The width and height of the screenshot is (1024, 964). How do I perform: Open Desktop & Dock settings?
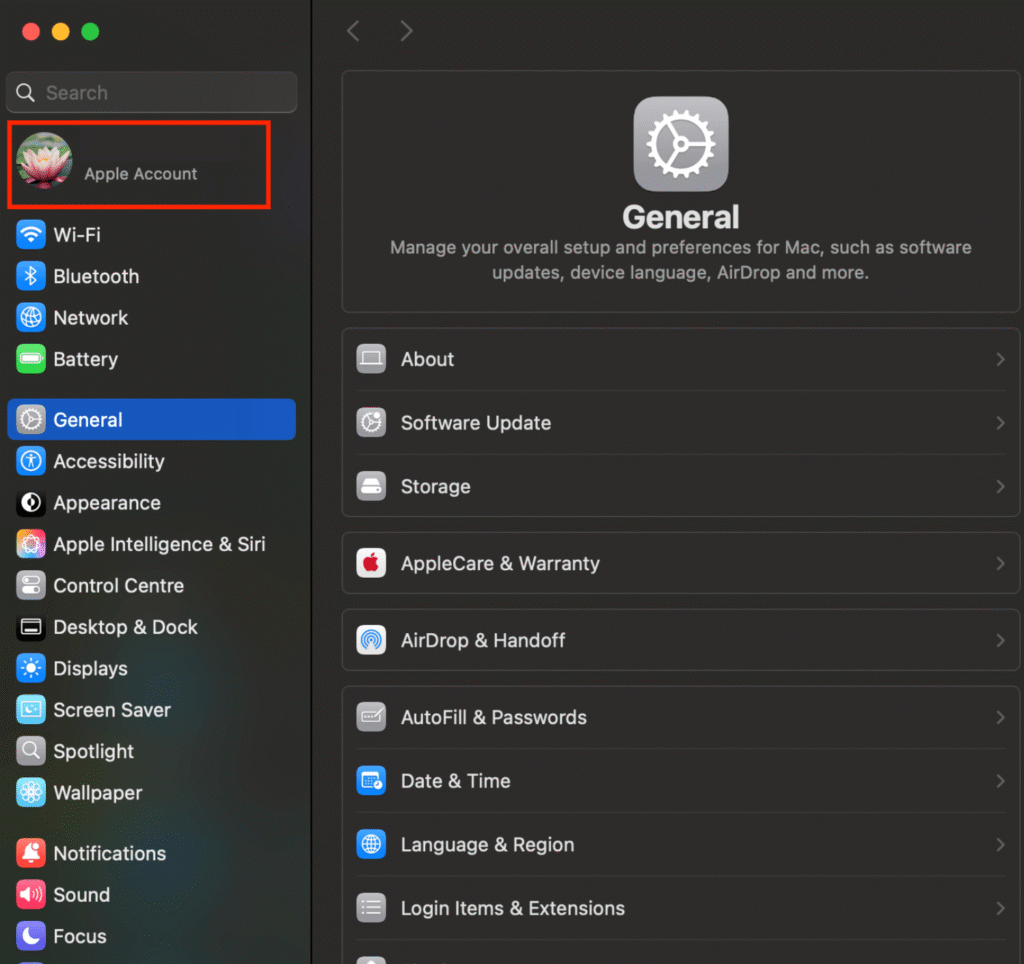(x=152, y=627)
